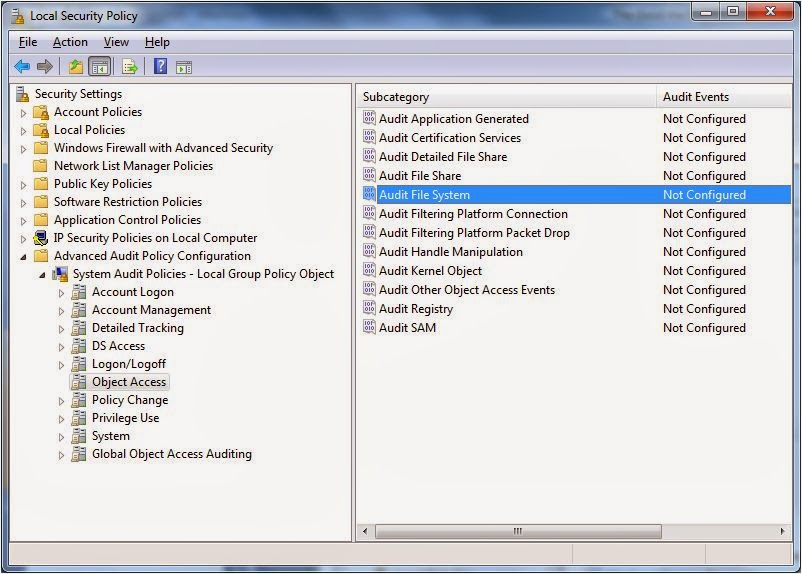The image size is (802, 574).
Task: Select the Audit File System row
Action: (x=576, y=194)
